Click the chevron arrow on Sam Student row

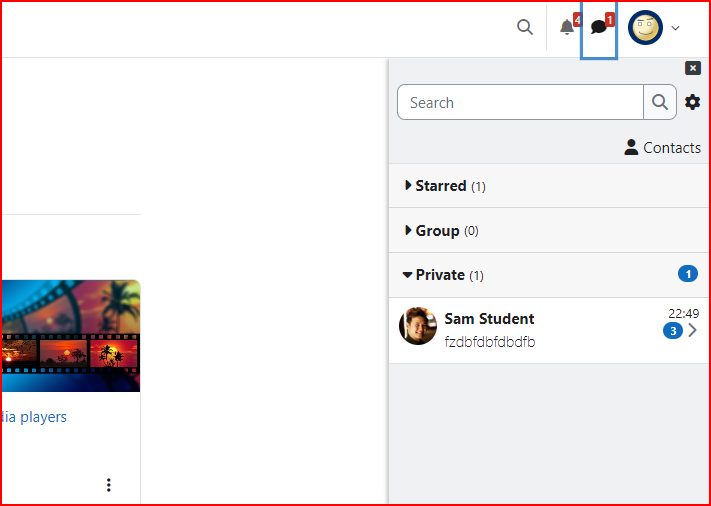coord(692,331)
